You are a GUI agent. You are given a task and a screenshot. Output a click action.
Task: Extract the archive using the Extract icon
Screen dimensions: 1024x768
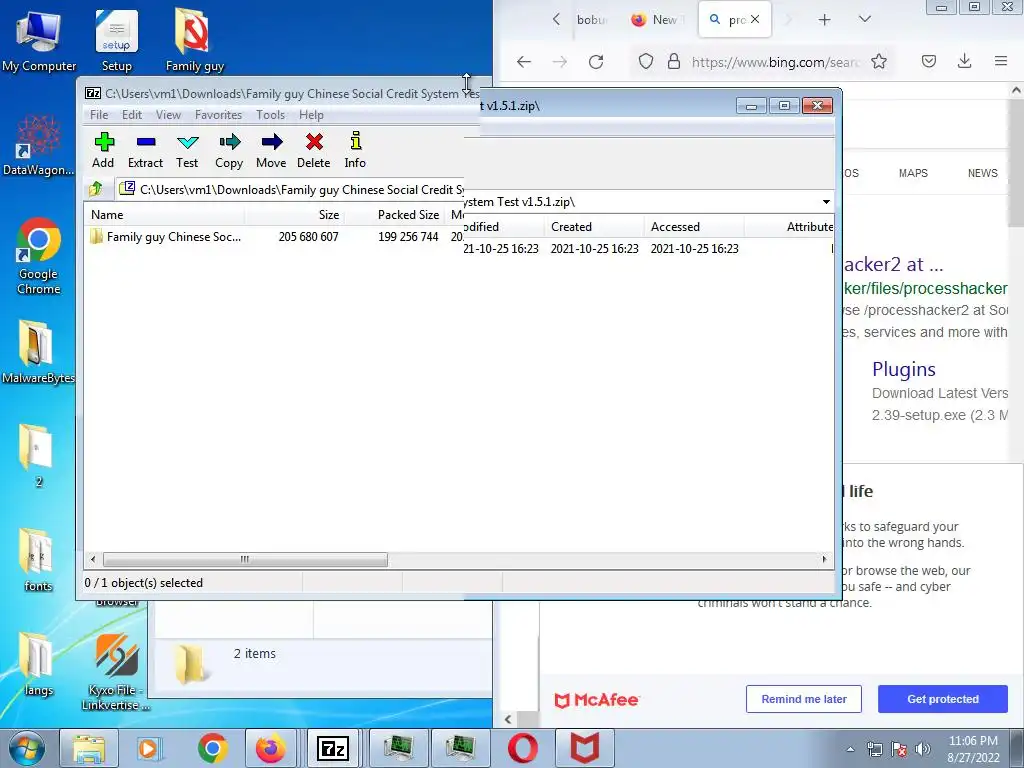145,150
